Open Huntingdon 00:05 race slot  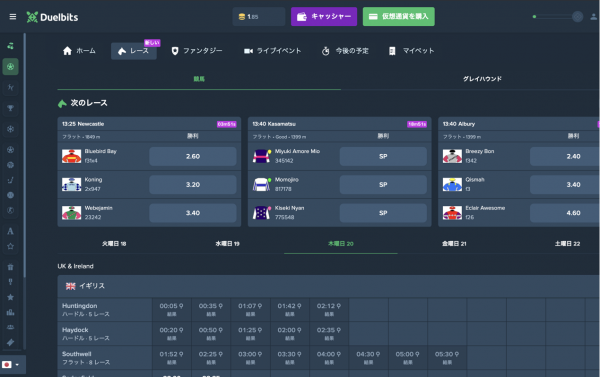(171, 310)
